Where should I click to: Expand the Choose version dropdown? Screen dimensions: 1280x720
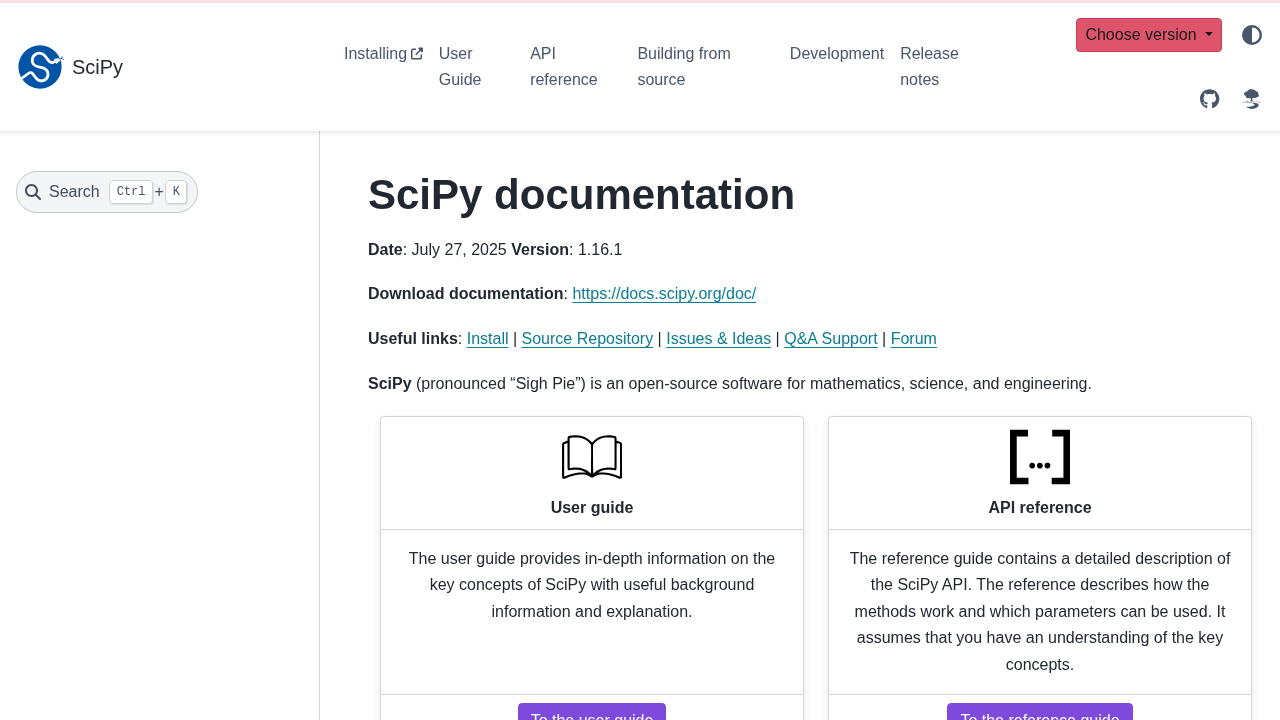pyautogui.click(x=1148, y=35)
